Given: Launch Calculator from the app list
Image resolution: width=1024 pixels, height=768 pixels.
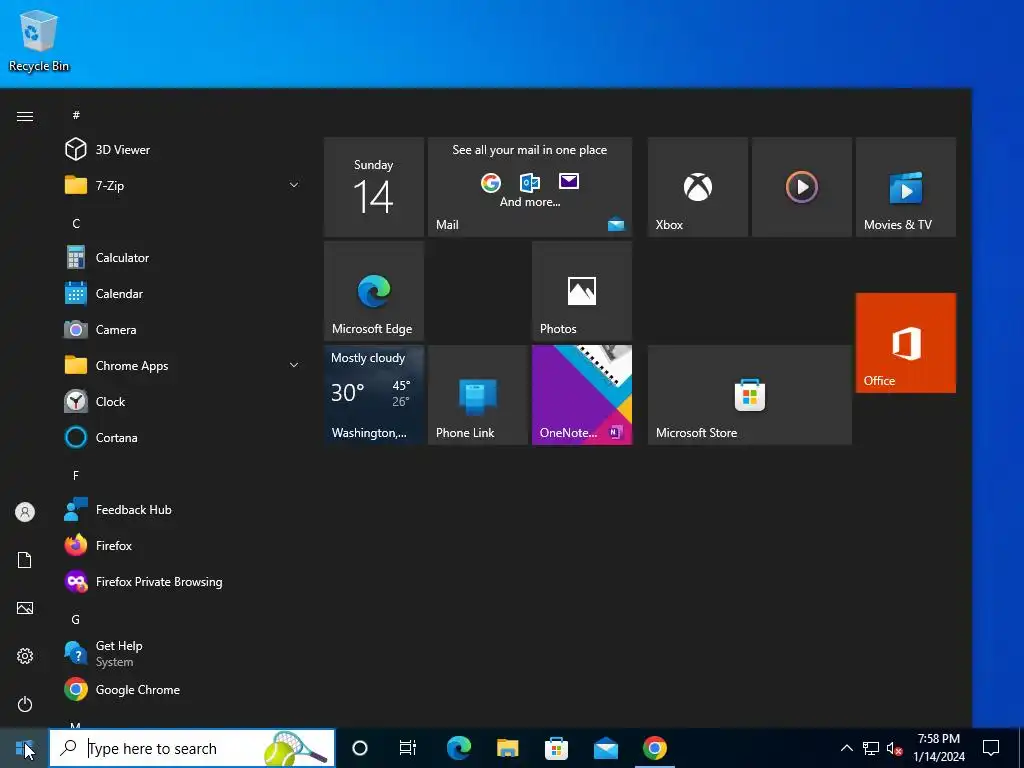Looking at the screenshot, I should (x=183, y=257).
